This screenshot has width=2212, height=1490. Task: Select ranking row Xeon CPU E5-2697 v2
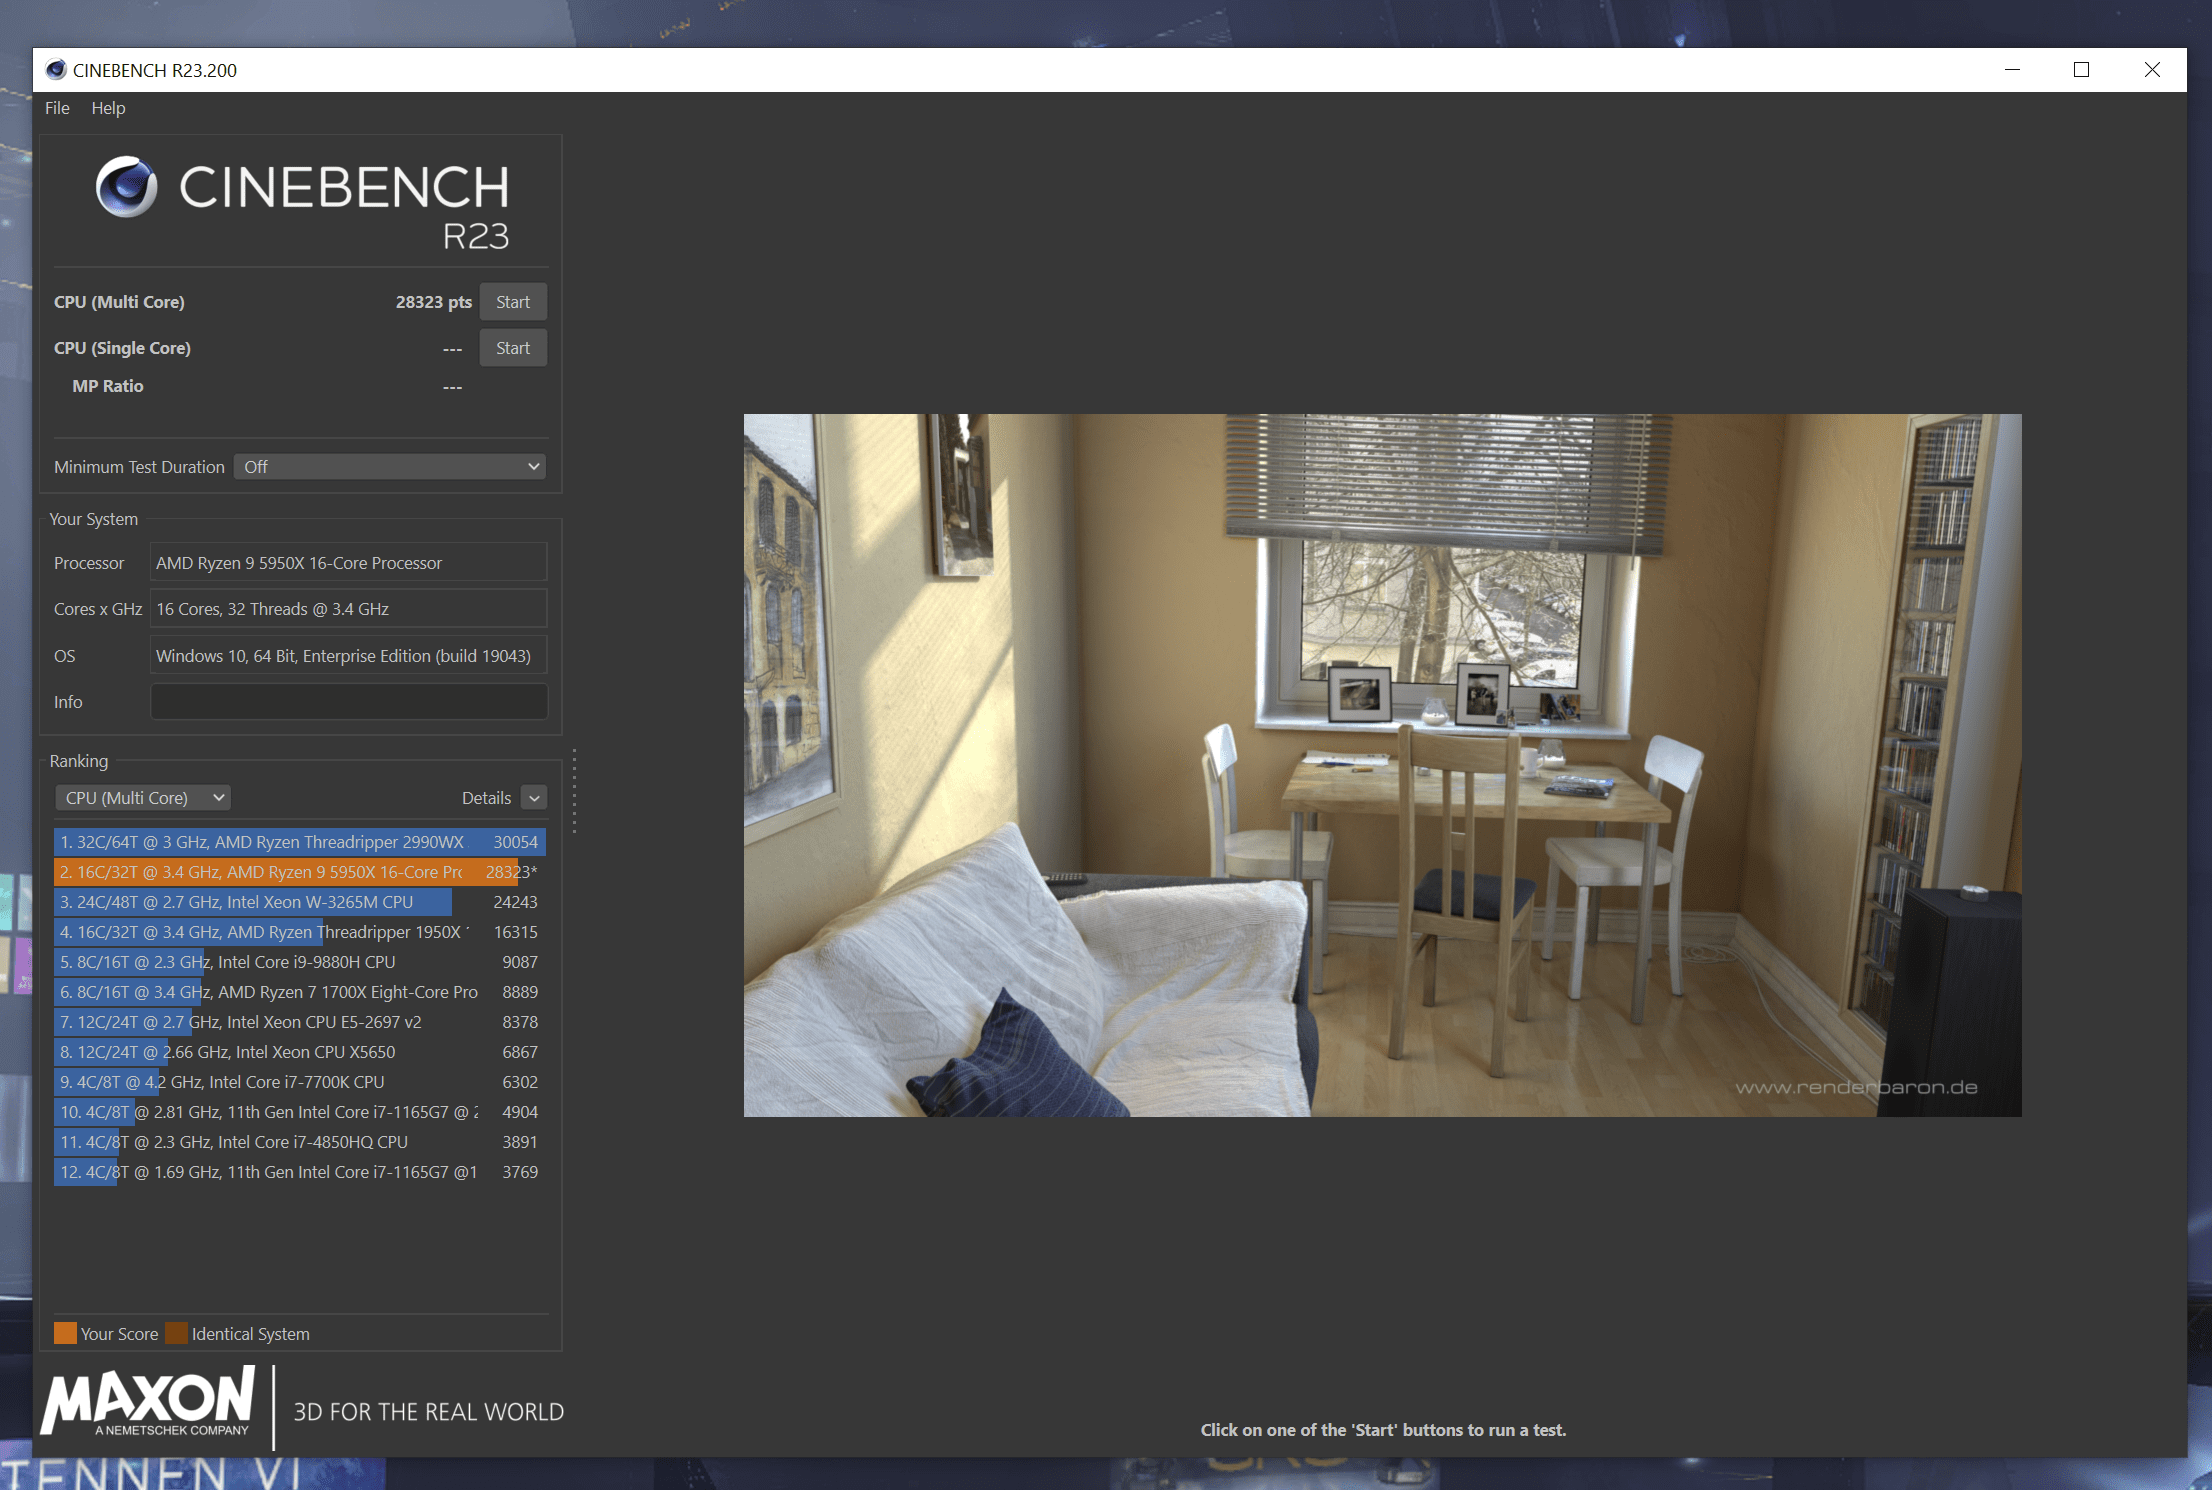300,1022
